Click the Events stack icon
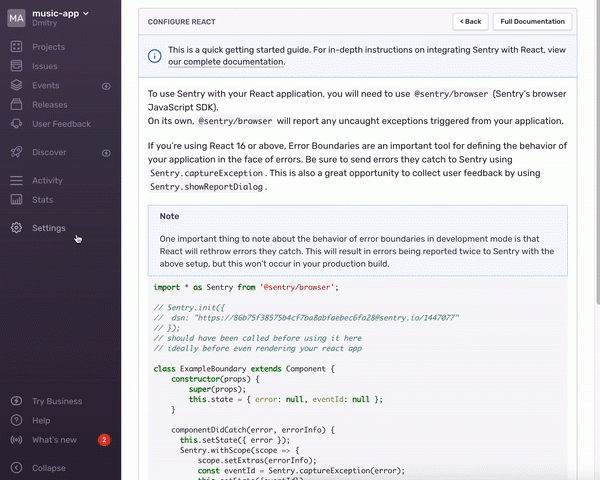Image resolution: width=600 pixels, height=480 pixels. pyautogui.click(x=16, y=86)
